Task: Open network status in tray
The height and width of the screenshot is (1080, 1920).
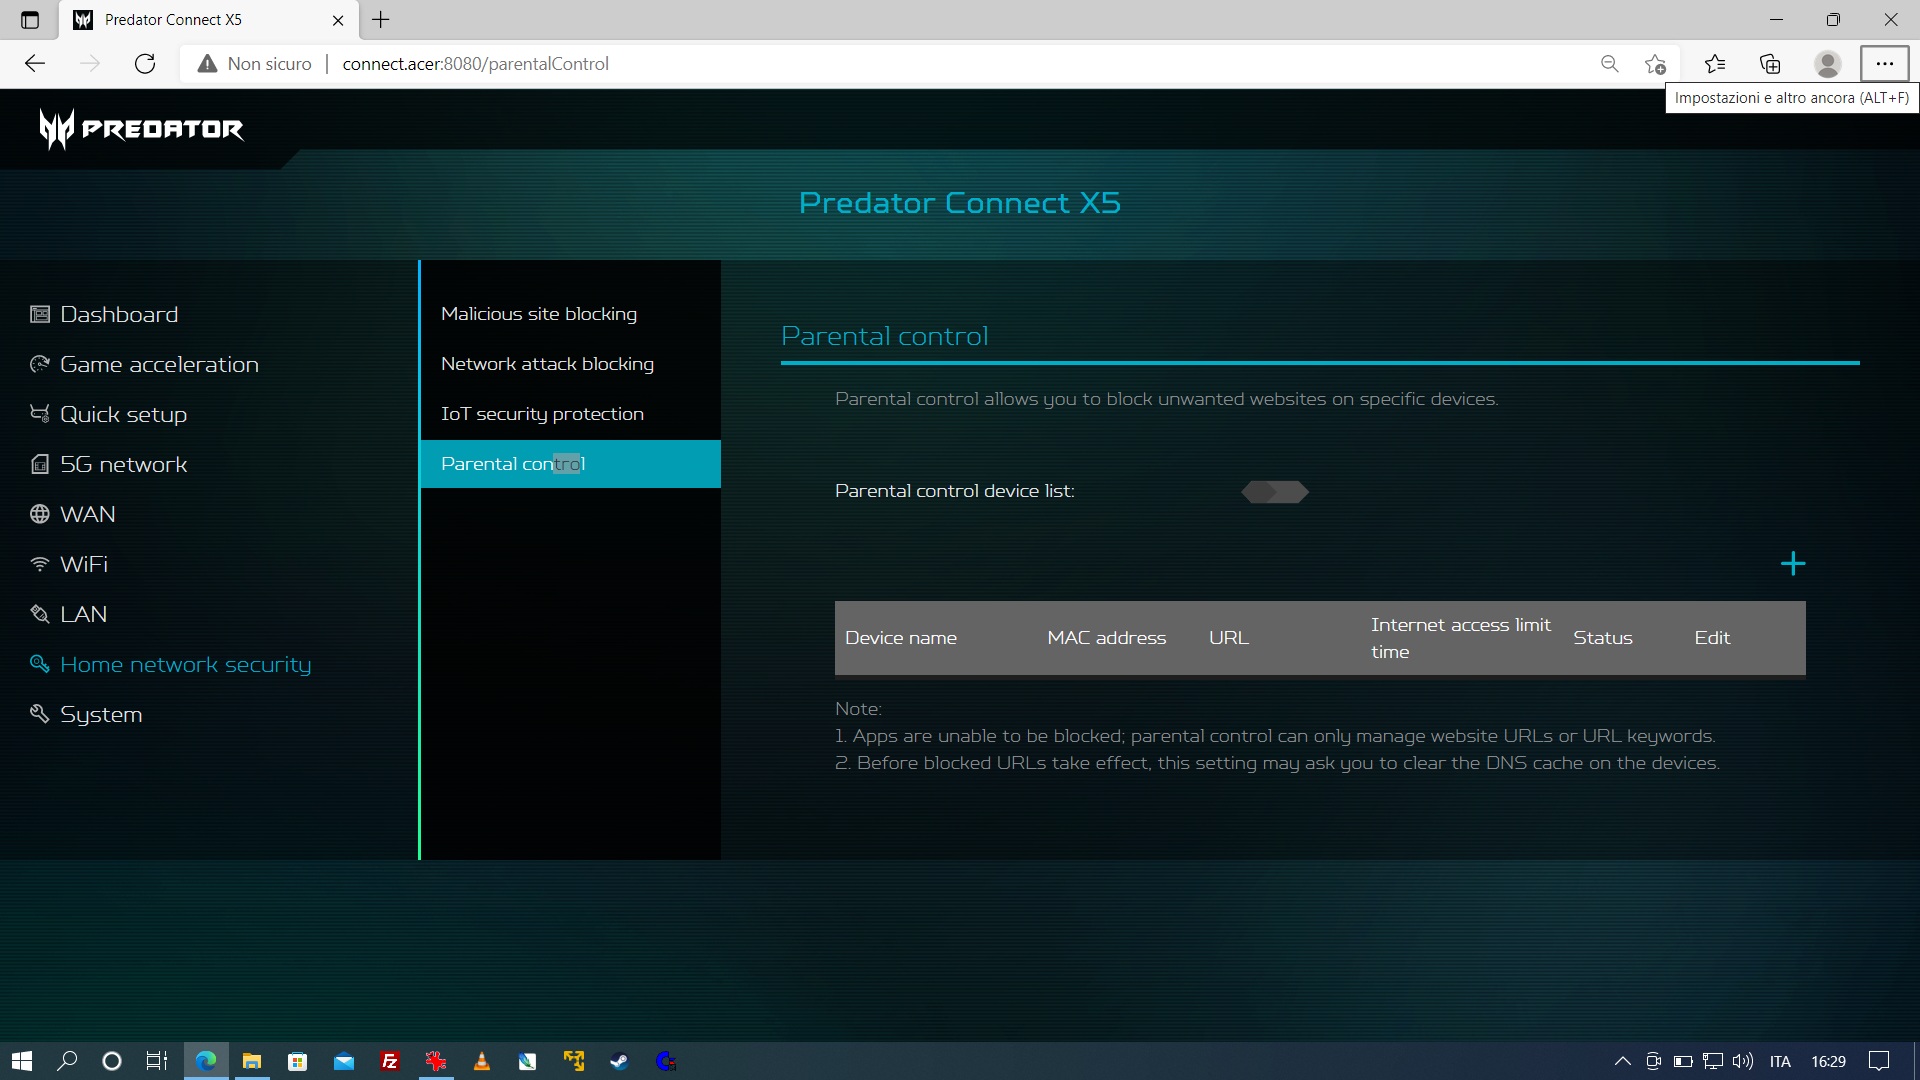Action: [1713, 1061]
